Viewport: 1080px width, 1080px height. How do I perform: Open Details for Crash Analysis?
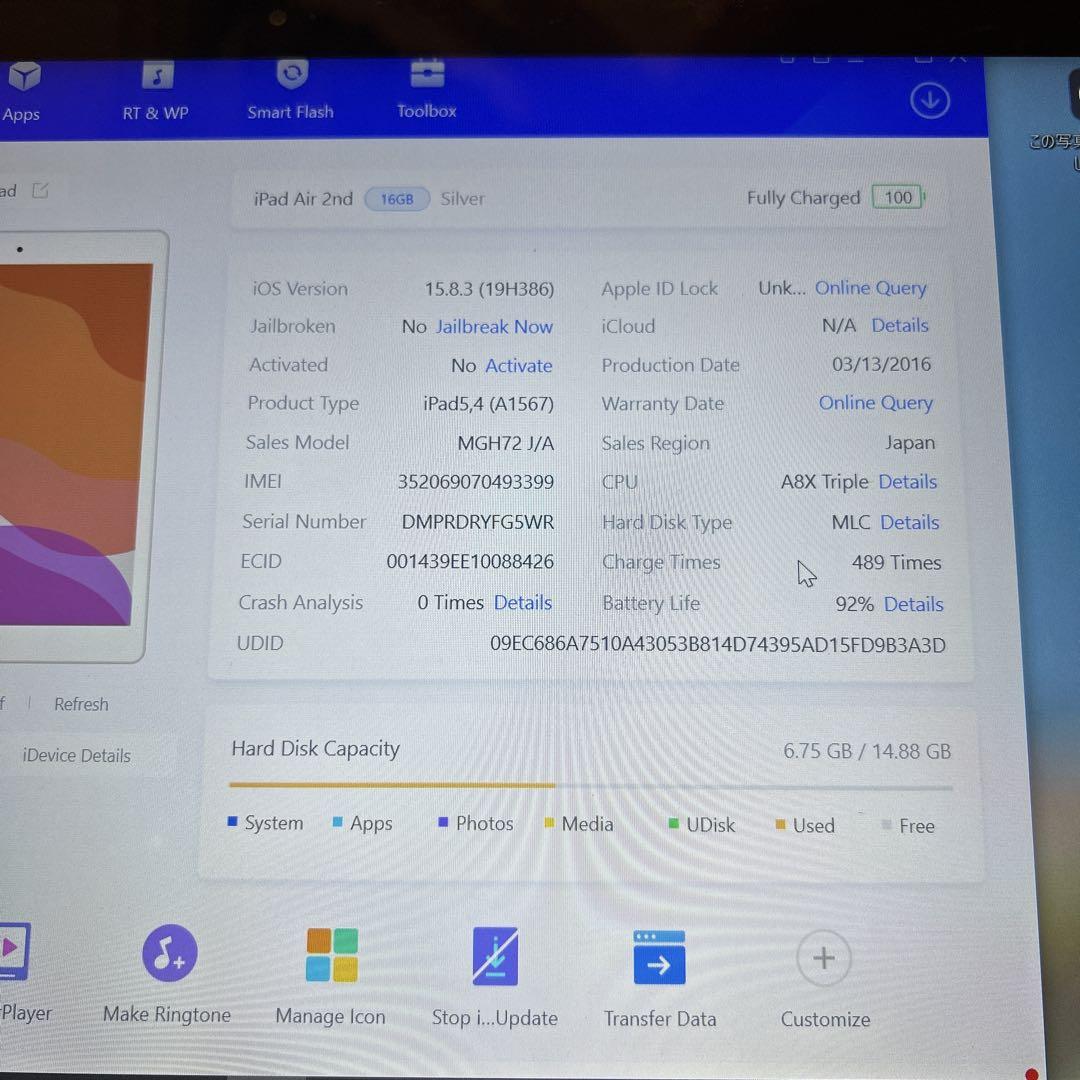tap(523, 603)
